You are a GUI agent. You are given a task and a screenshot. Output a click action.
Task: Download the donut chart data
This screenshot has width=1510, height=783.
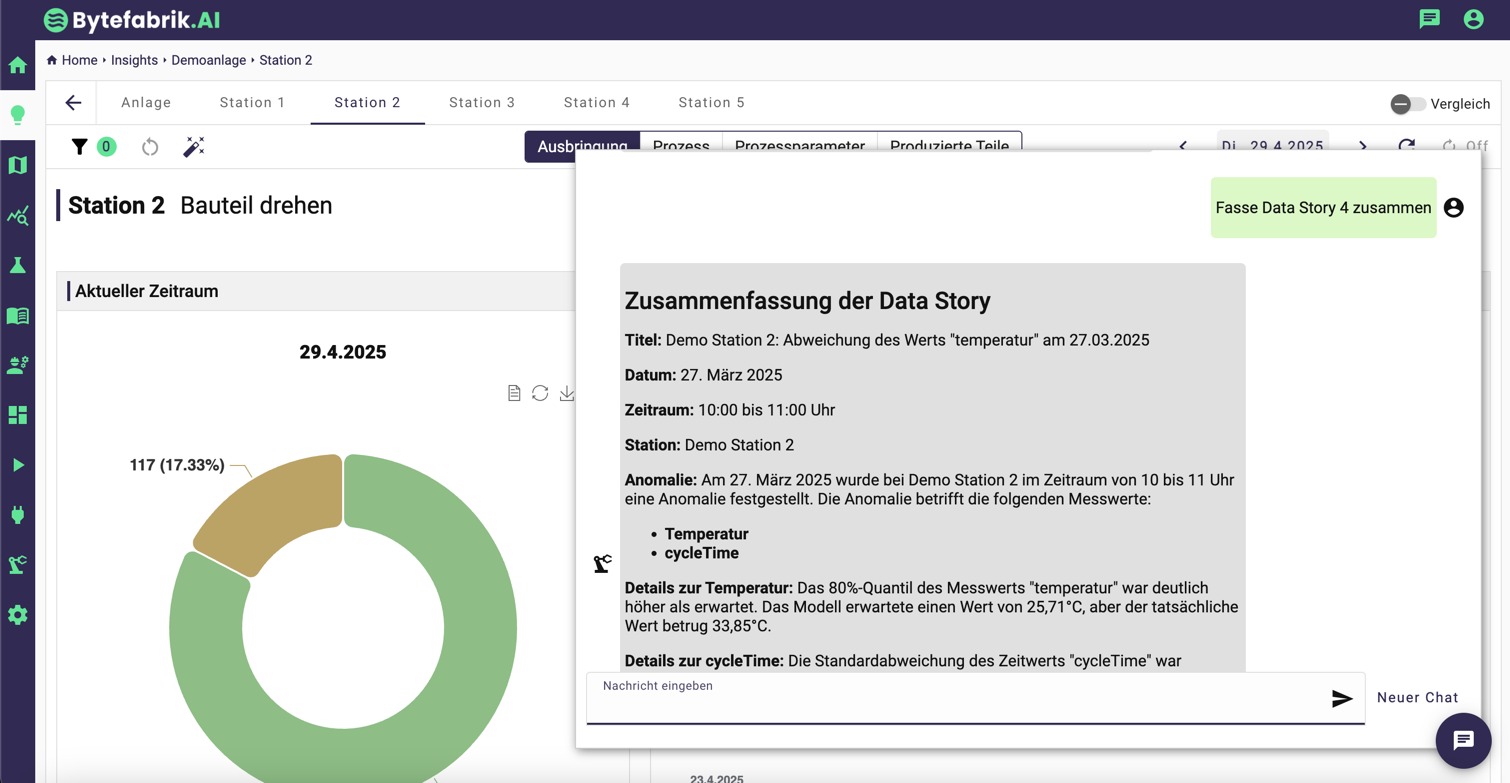[567, 393]
